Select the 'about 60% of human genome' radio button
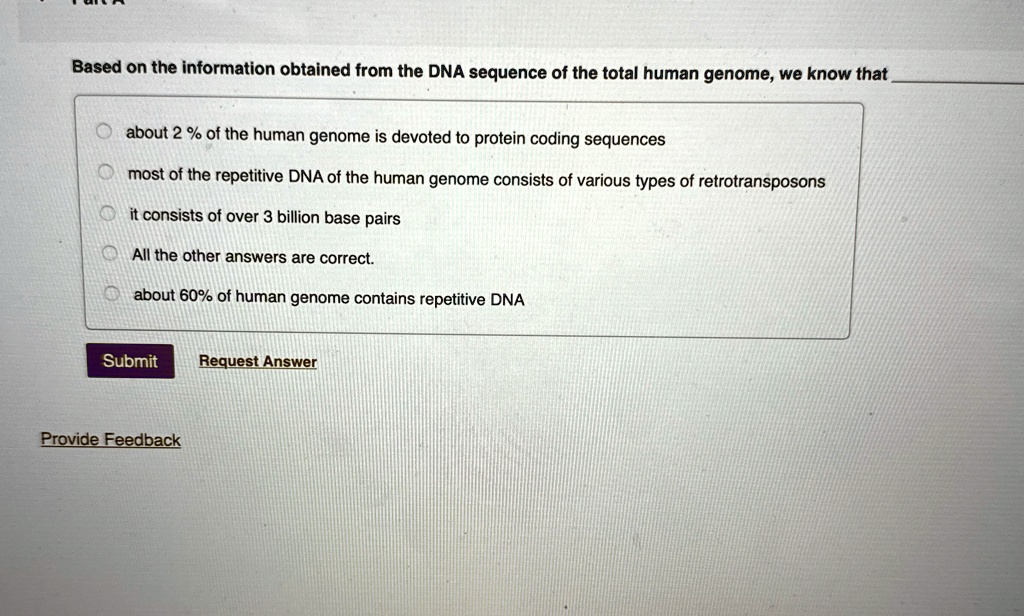The width and height of the screenshot is (1024, 616). point(112,293)
